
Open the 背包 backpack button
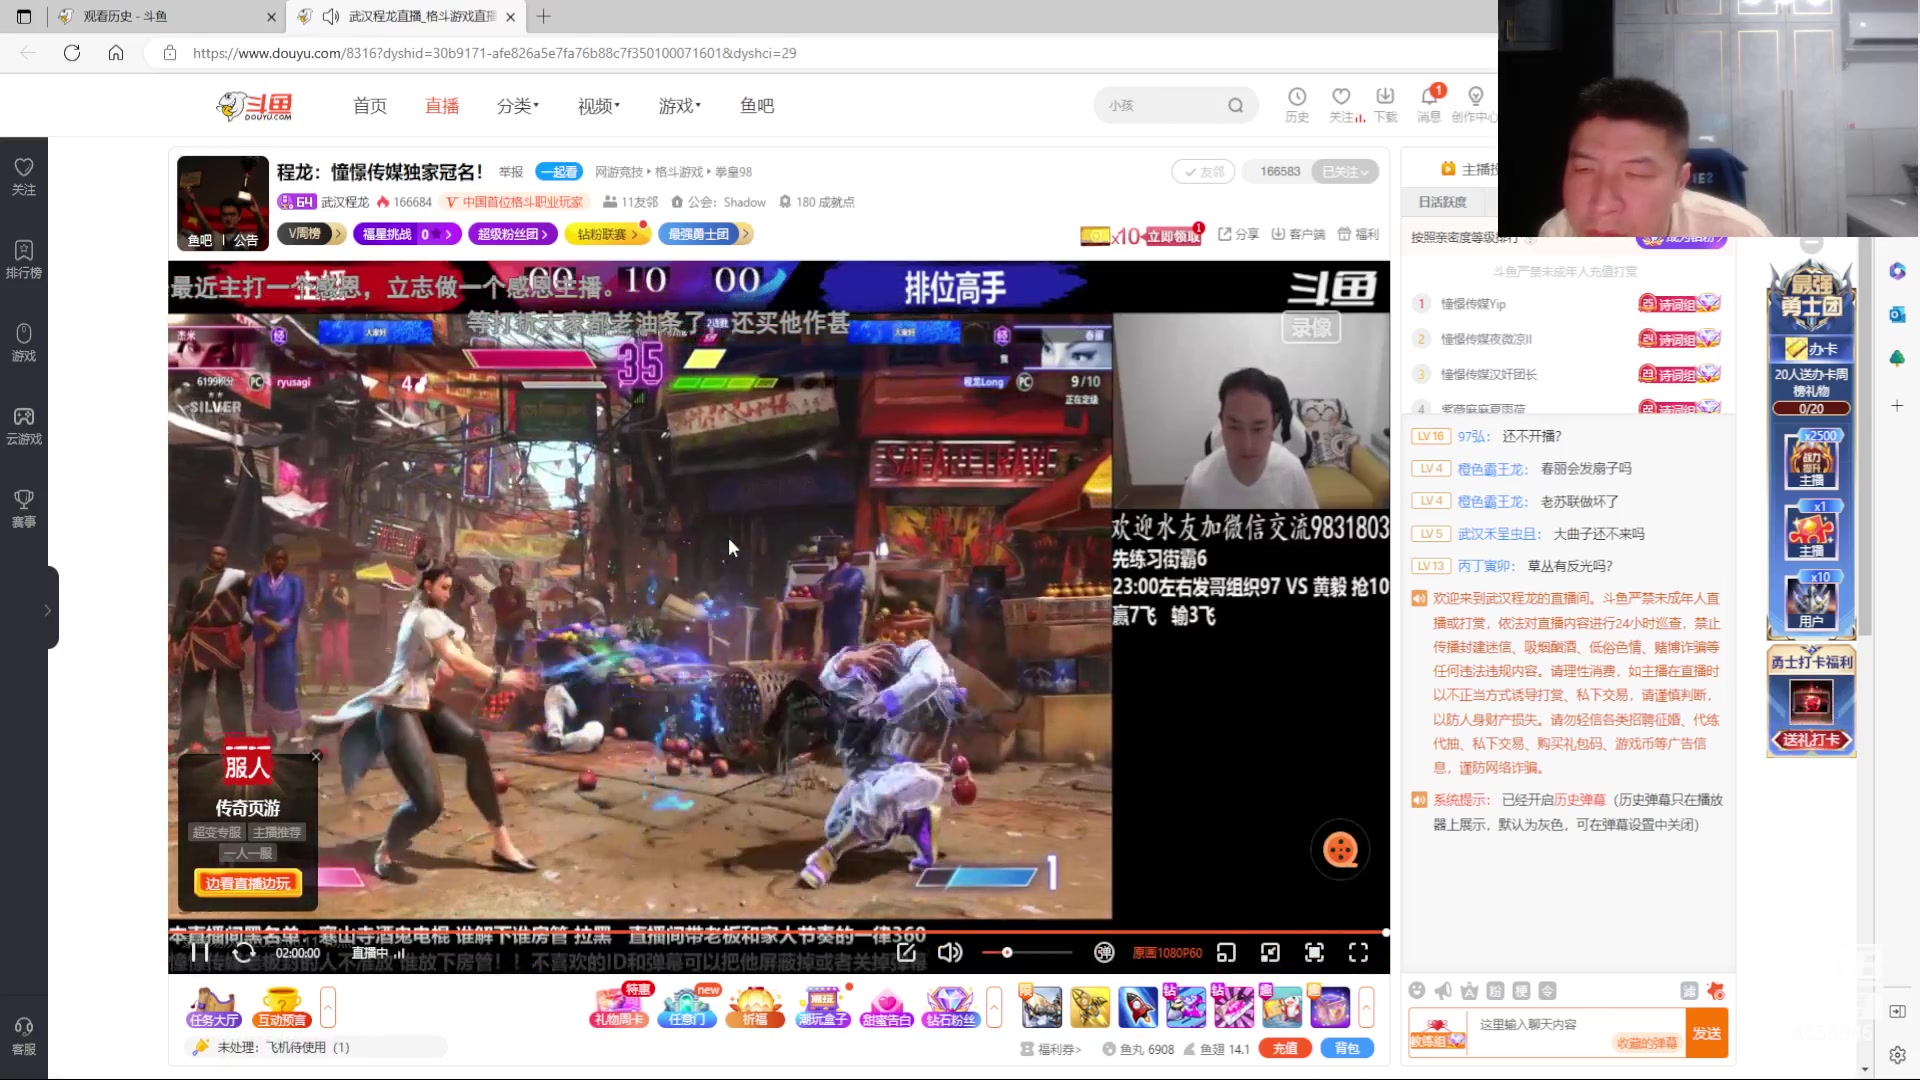(x=1347, y=1048)
